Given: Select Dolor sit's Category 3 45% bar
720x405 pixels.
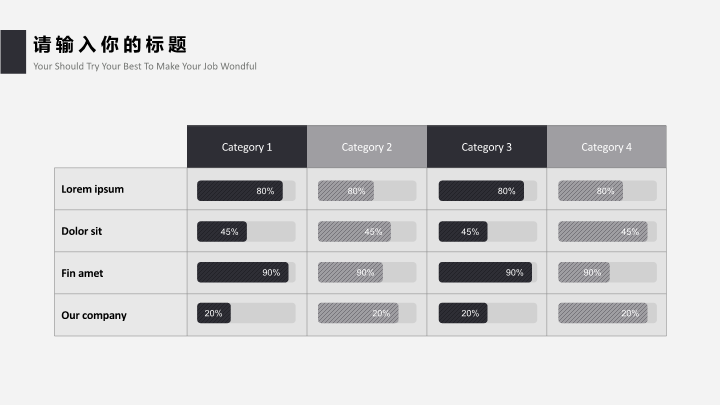Looking at the screenshot, I should (463, 232).
